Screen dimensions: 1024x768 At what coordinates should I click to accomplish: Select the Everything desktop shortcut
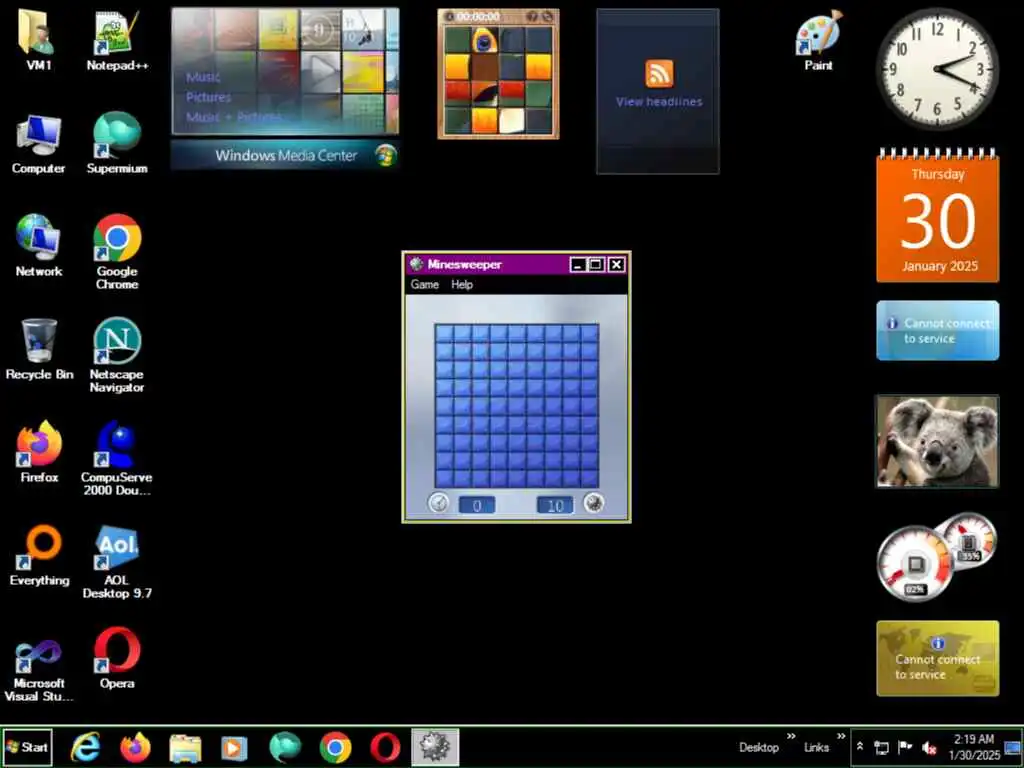pyautogui.click(x=39, y=555)
